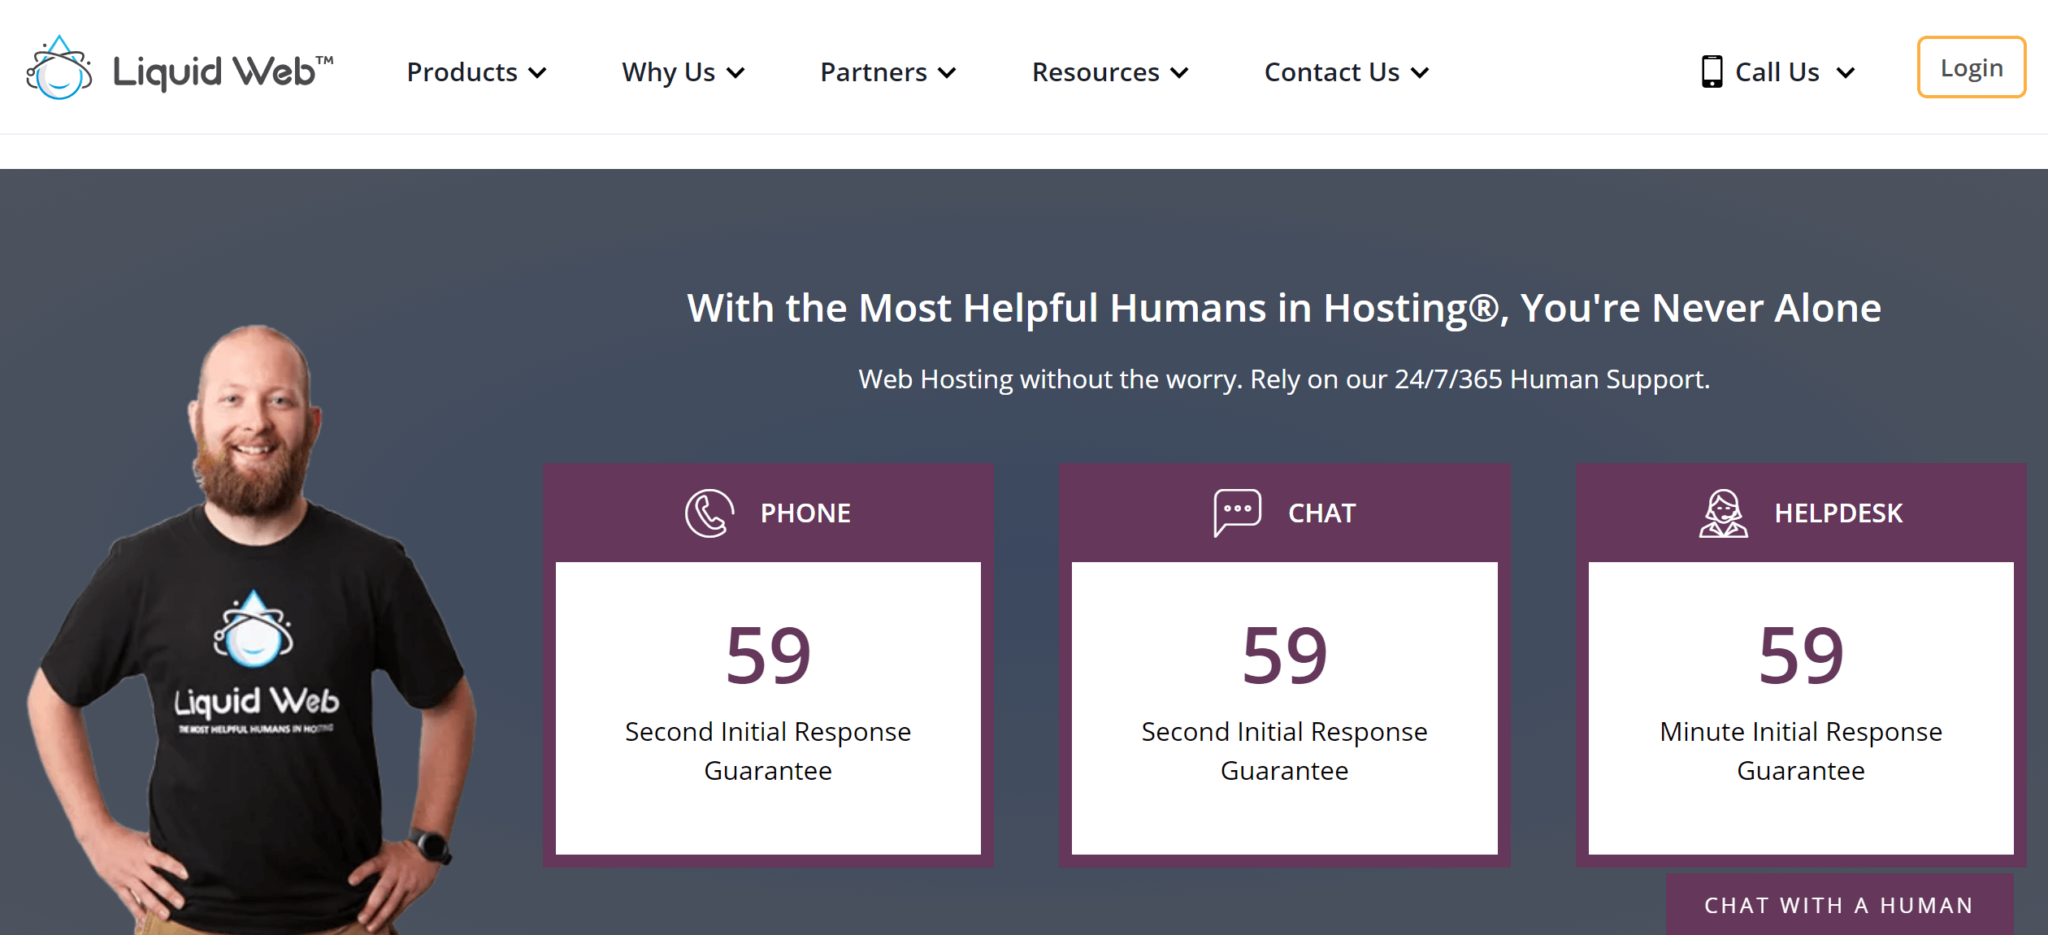
Task: Open the Login button
Action: click(1971, 67)
